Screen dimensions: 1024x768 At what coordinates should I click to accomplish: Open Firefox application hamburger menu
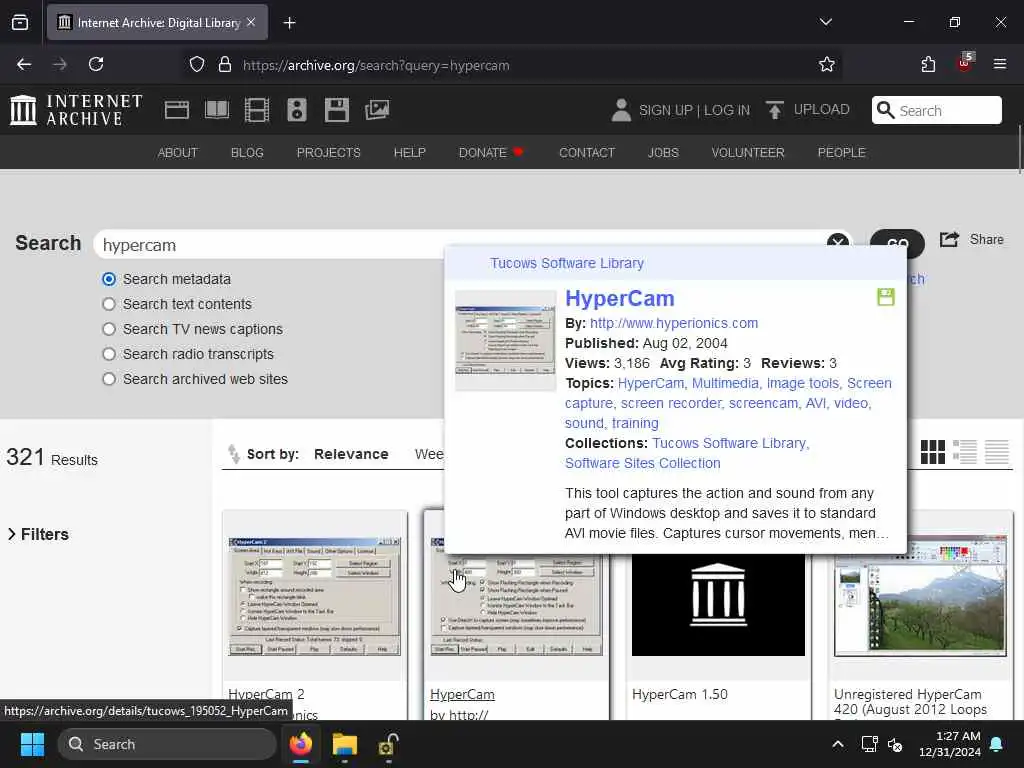click(1000, 65)
